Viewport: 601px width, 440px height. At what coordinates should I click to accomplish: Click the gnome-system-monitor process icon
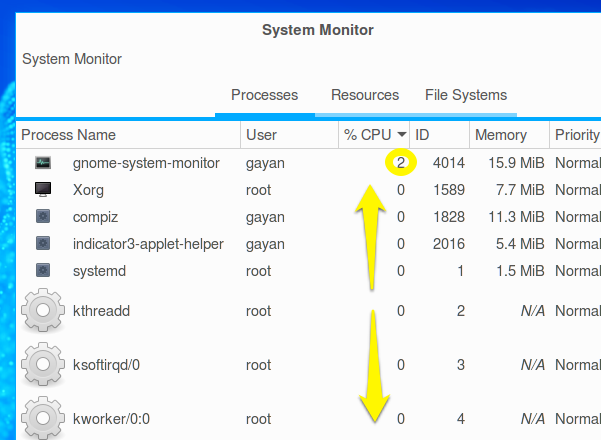[43, 163]
